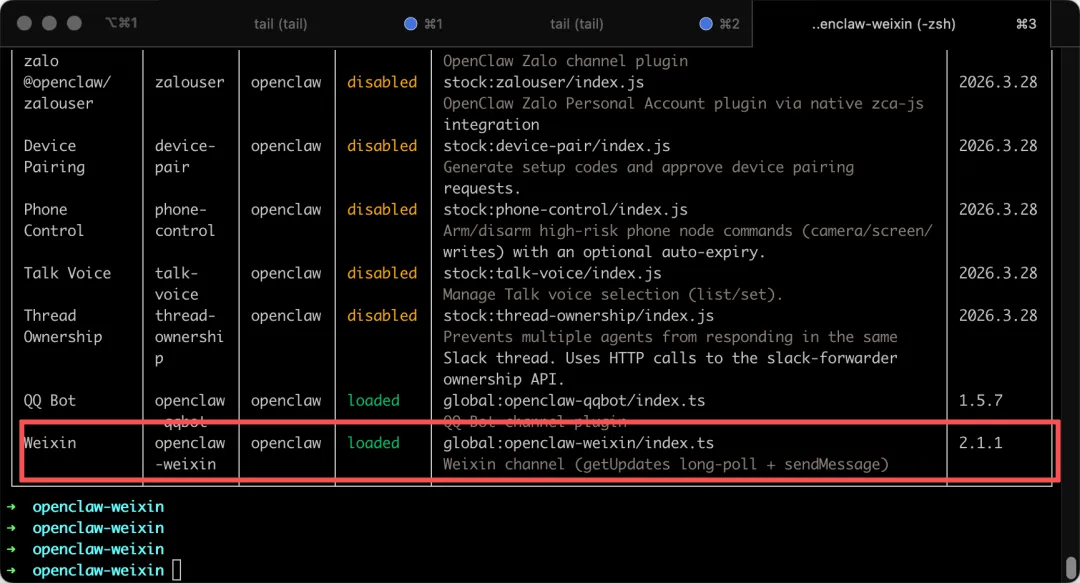Click 'Phone Control' plugin name
Viewport: 1080px width, 583px height.
(x=54, y=220)
